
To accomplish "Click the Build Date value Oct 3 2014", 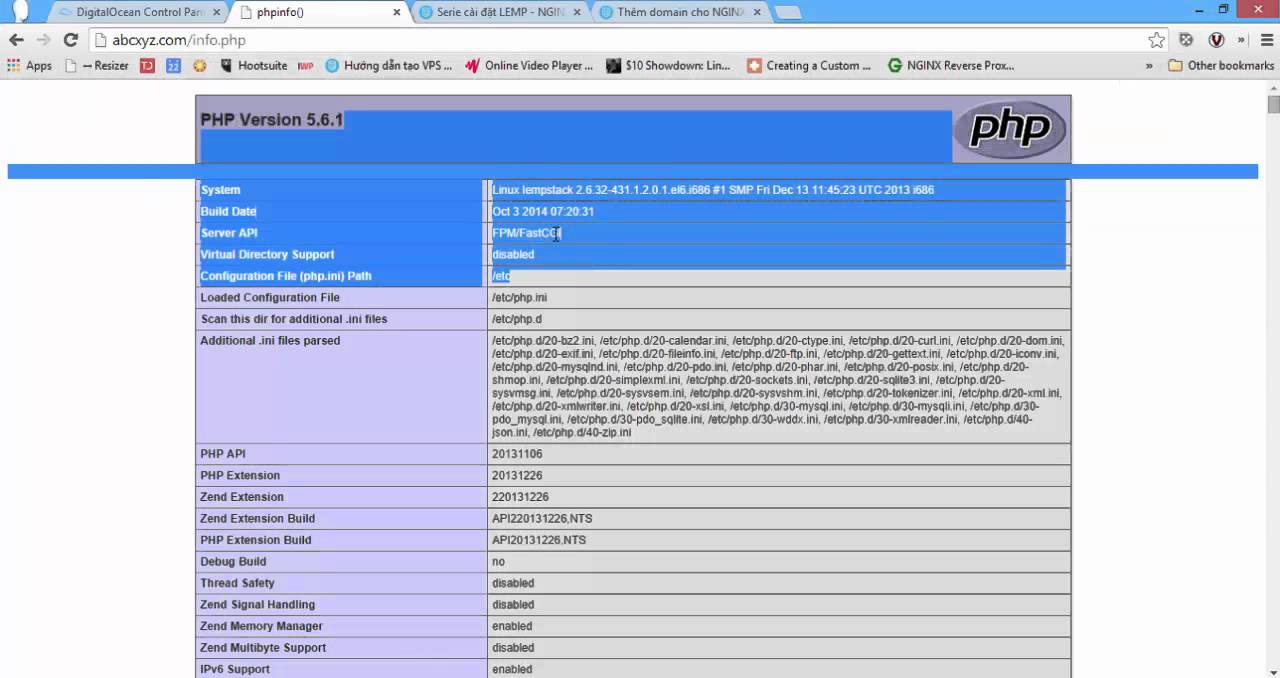I will 543,212.
